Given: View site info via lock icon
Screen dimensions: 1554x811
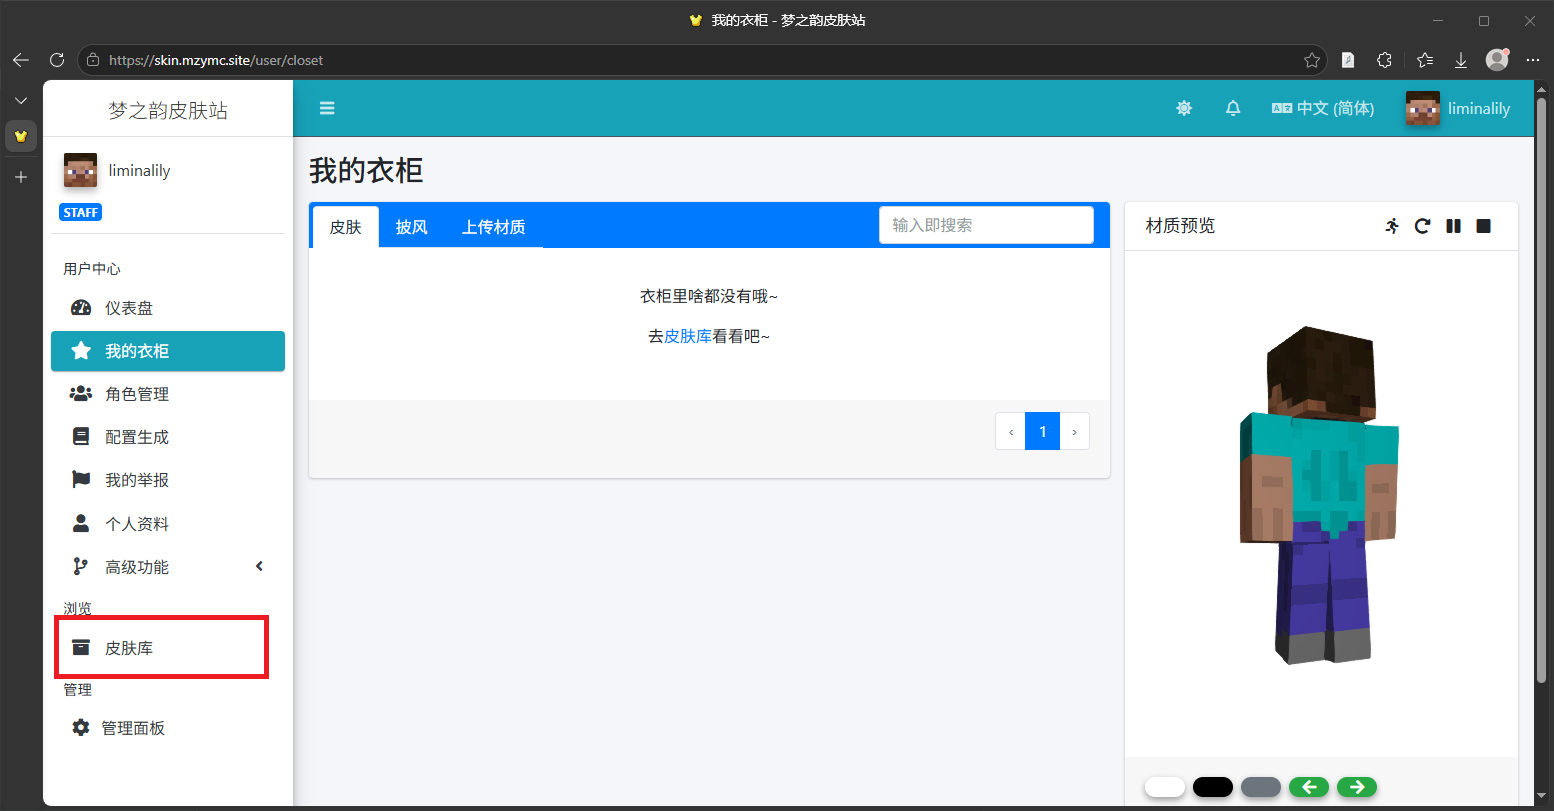Looking at the screenshot, I should [x=93, y=60].
